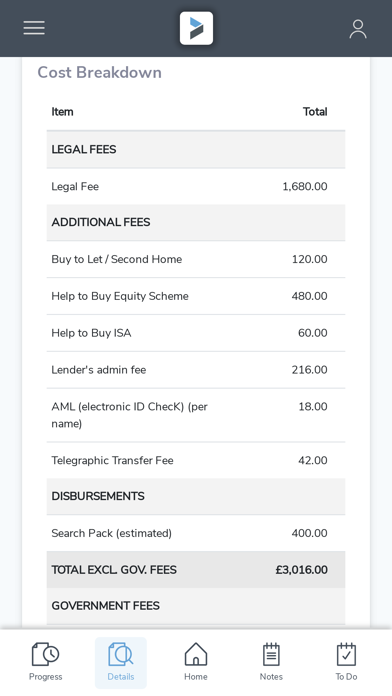The width and height of the screenshot is (392, 696).
Task: Click the Help to Buy Equity Scheme row
Action: 196,296
